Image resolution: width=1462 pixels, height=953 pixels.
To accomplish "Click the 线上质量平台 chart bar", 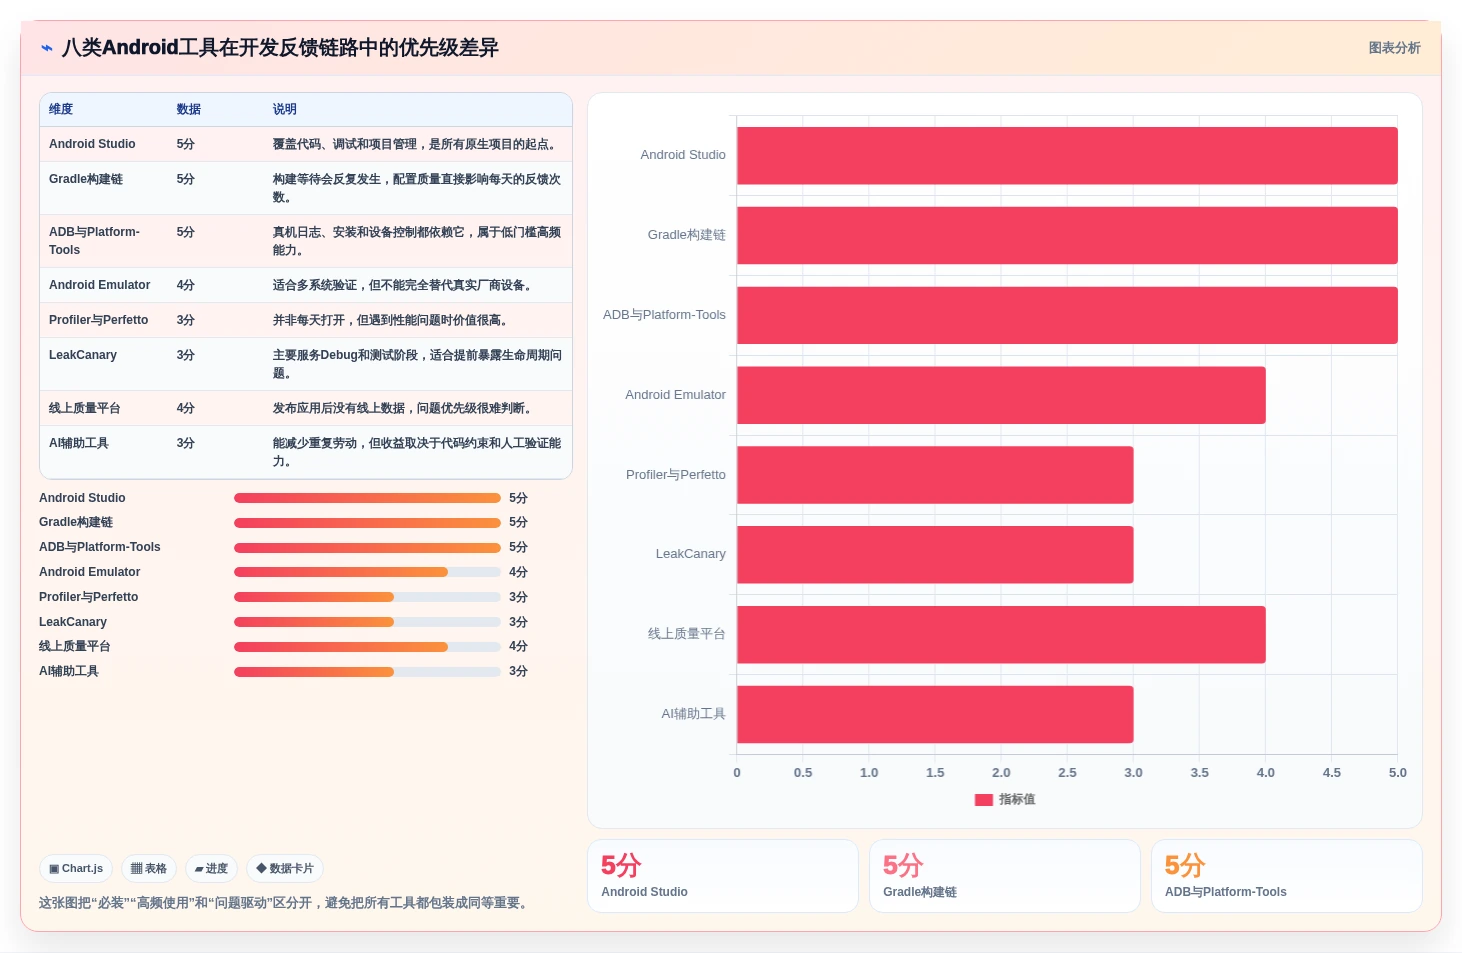I will pos(1001,635).
